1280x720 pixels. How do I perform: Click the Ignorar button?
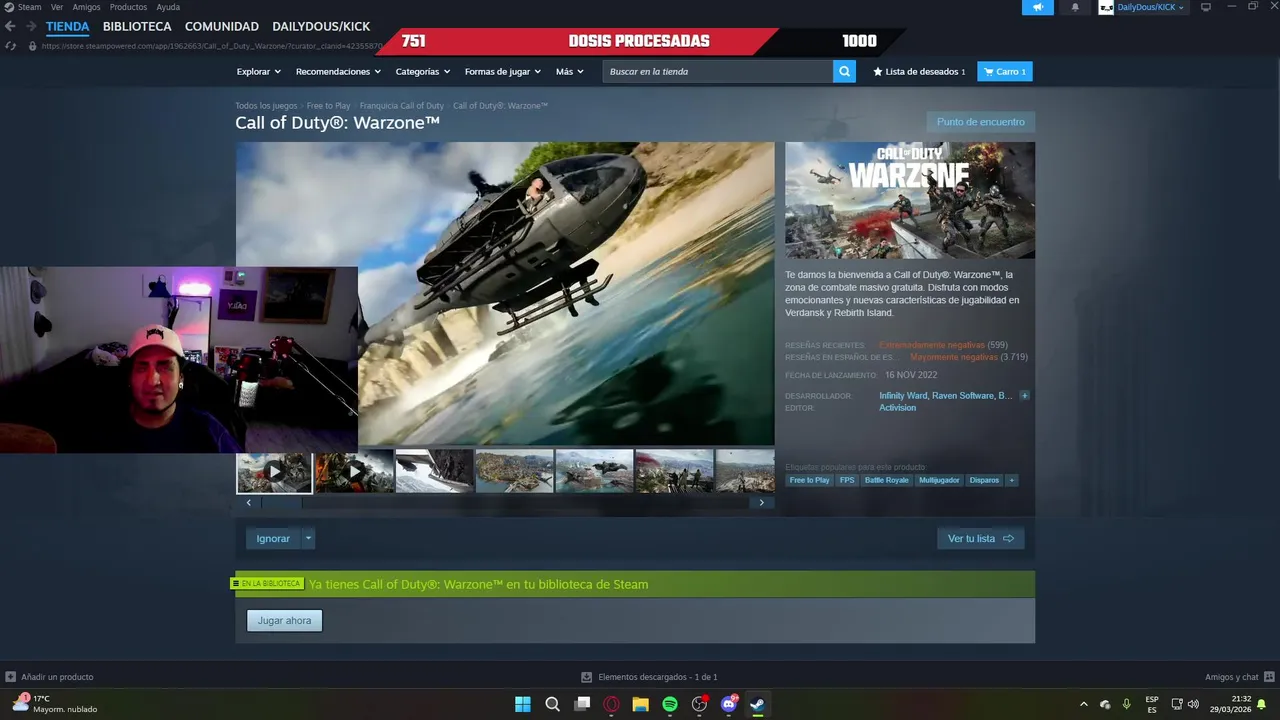[273, 539]
